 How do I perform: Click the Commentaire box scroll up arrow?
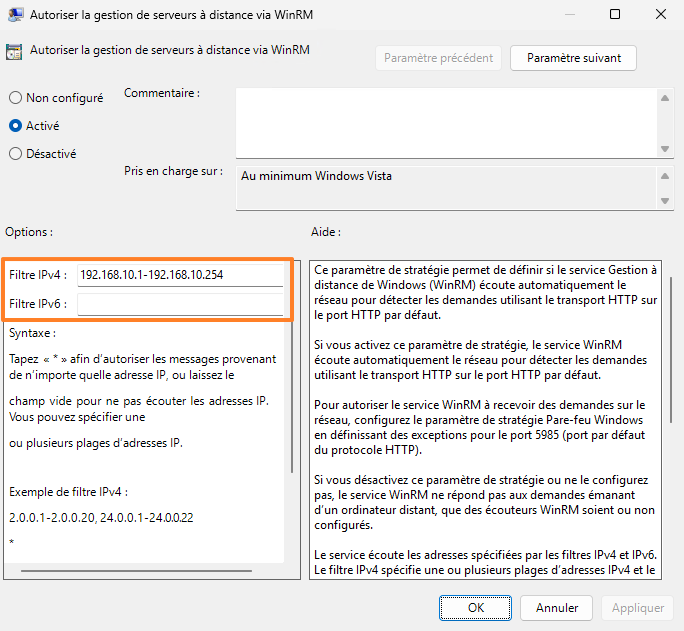[665, 98]
